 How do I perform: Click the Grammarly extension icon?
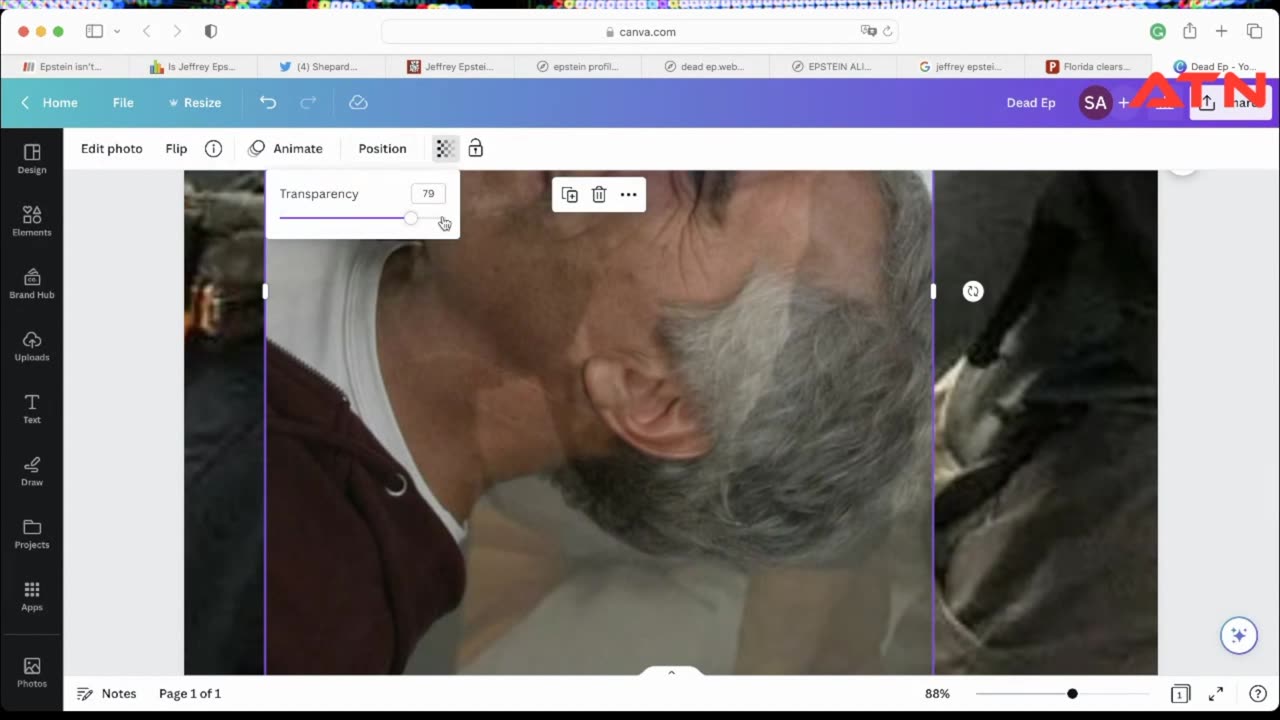pos(1158,31)
